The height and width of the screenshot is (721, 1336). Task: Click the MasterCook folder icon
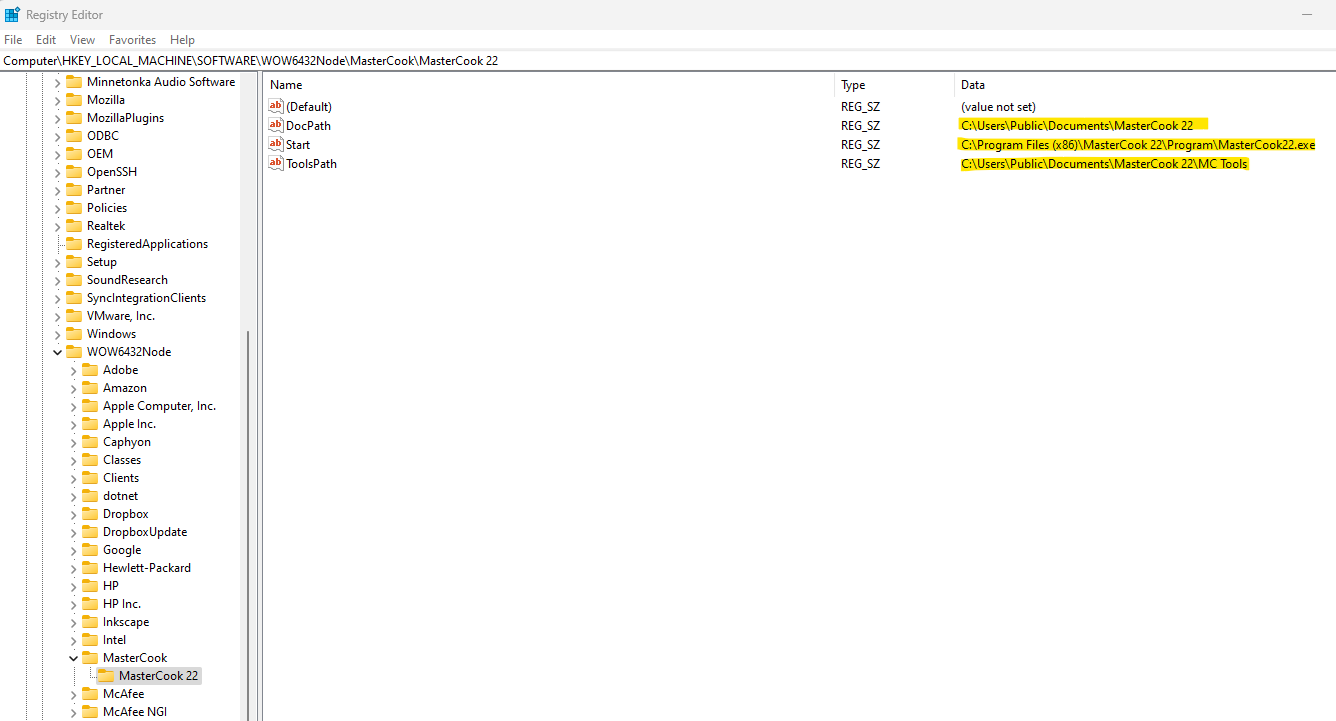pyautogui.click(x=90, y=658)
